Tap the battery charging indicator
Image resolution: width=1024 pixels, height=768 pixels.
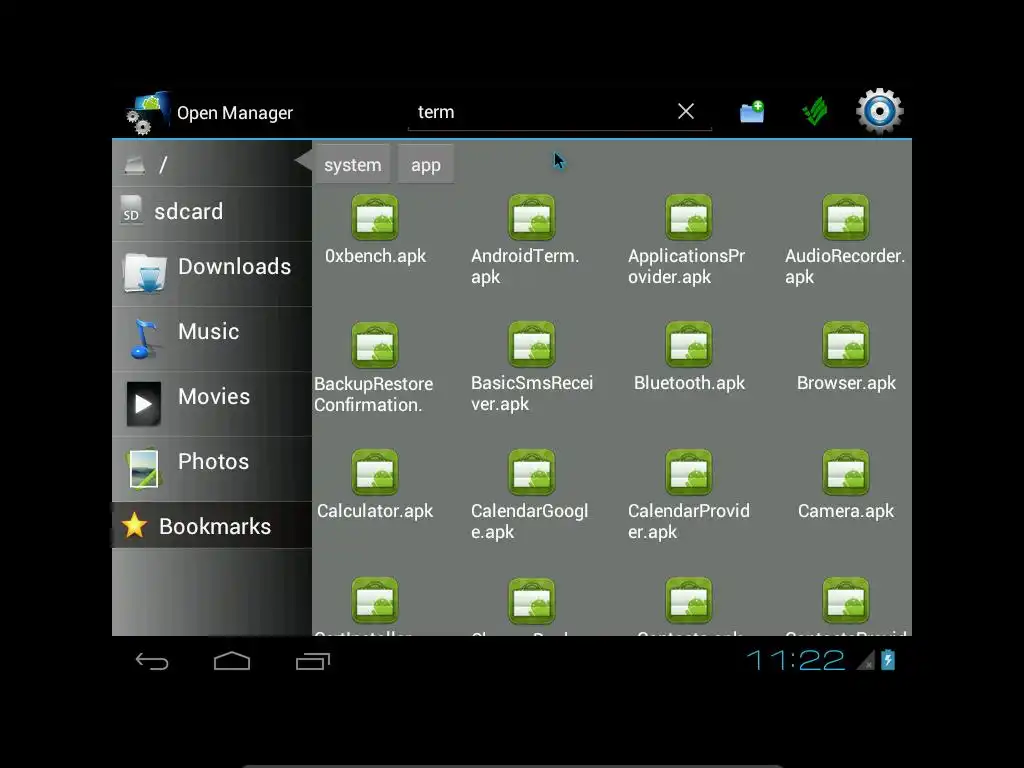[888, 660]
